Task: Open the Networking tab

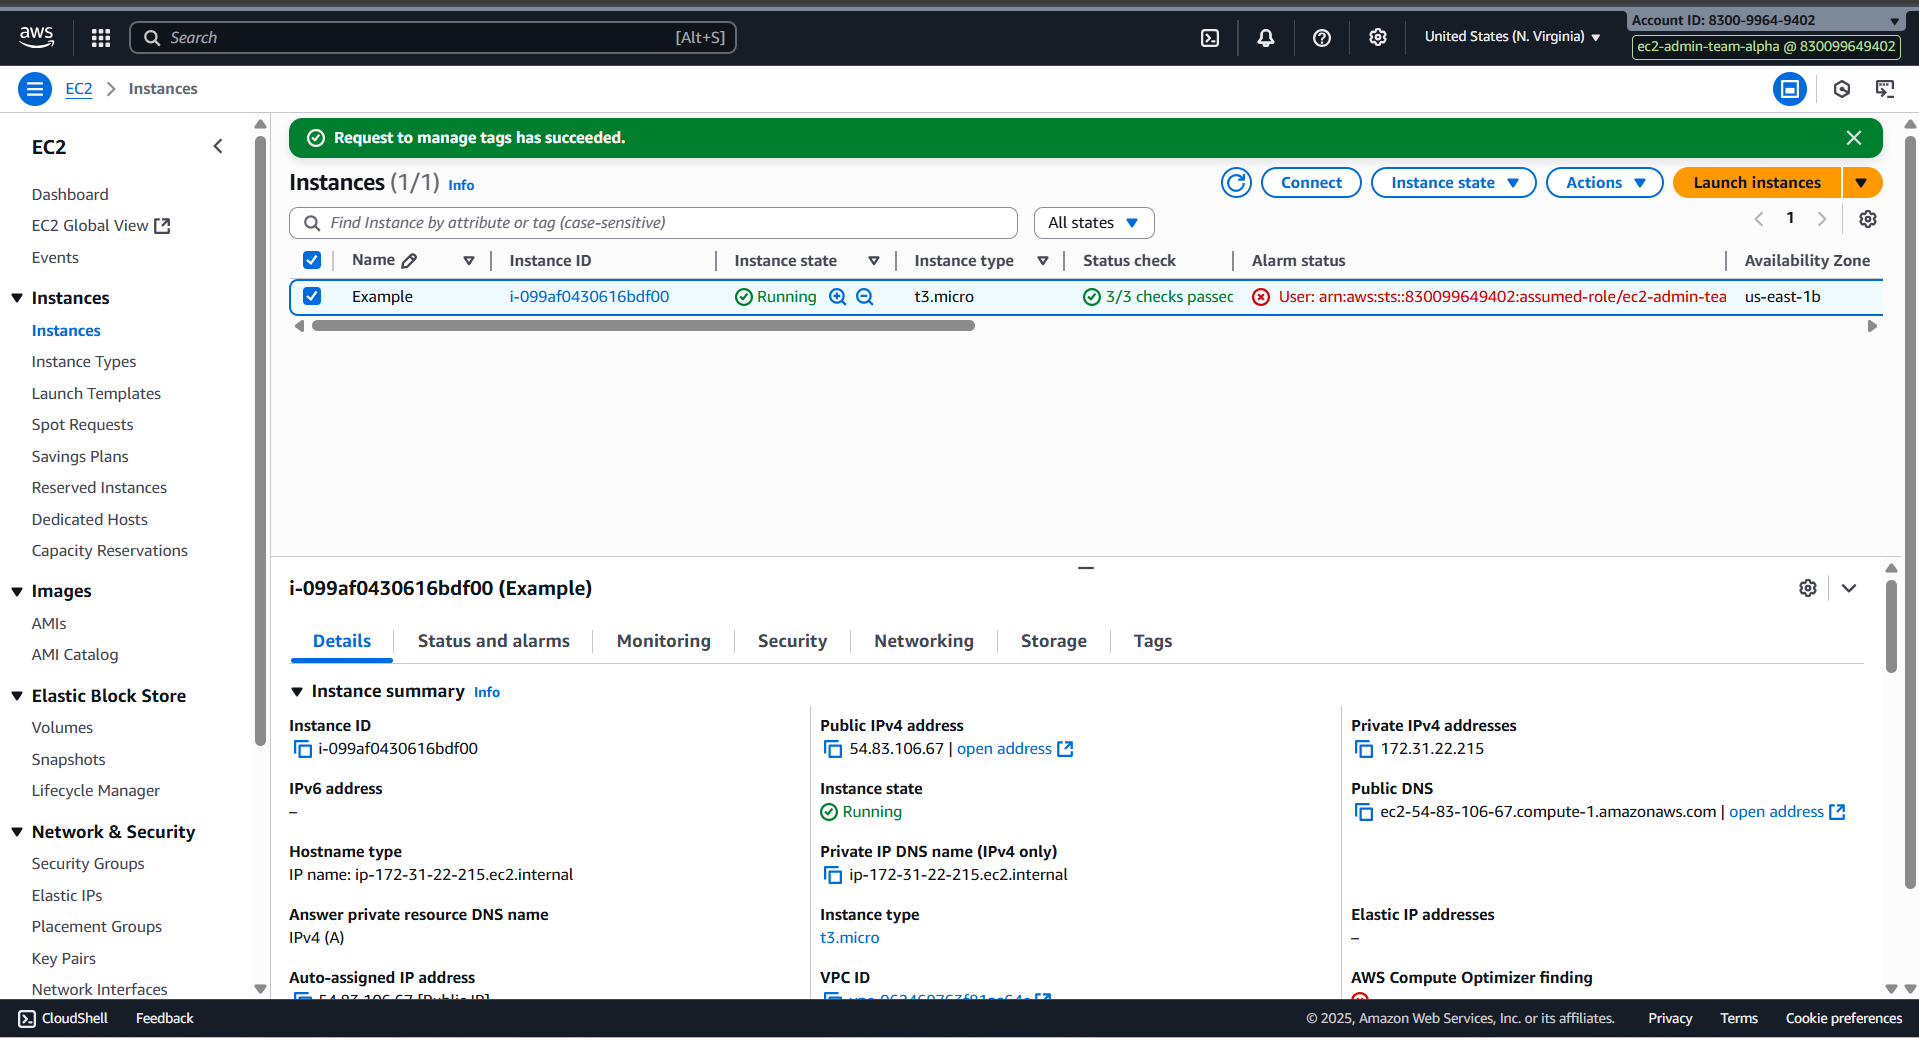Action: pyautogui.click(x=923, y=641)
